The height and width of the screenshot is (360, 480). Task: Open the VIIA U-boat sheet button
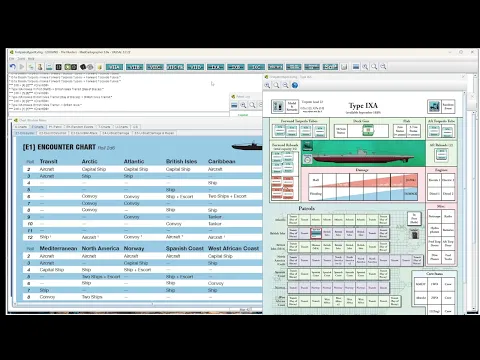coord(114,67)
